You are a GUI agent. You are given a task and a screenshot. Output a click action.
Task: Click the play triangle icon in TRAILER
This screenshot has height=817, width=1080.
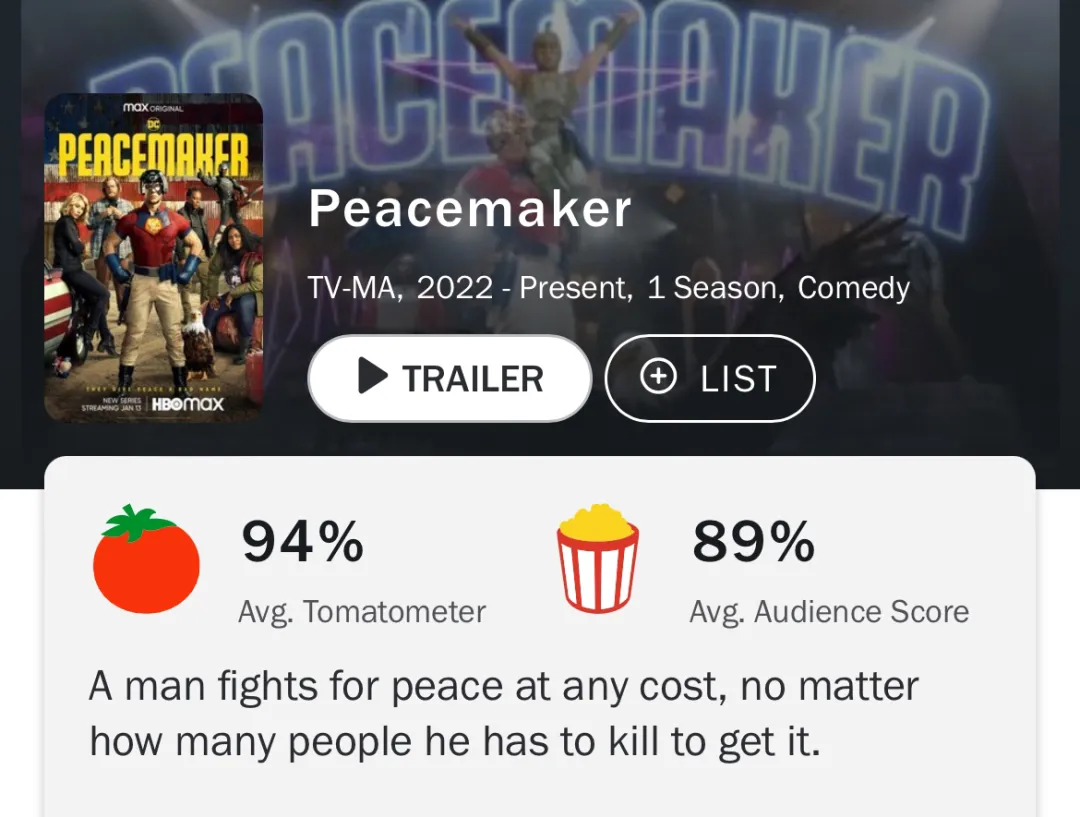[x=372, y=377]
